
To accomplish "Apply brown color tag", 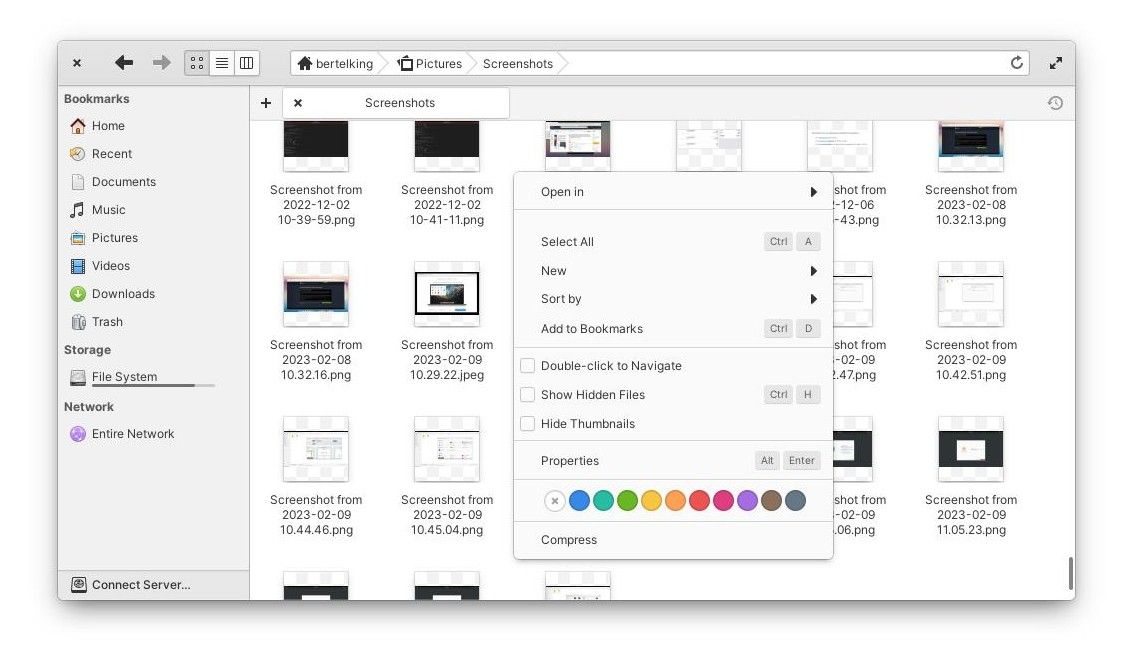I will pyautogui.click(x=771, y=500).
